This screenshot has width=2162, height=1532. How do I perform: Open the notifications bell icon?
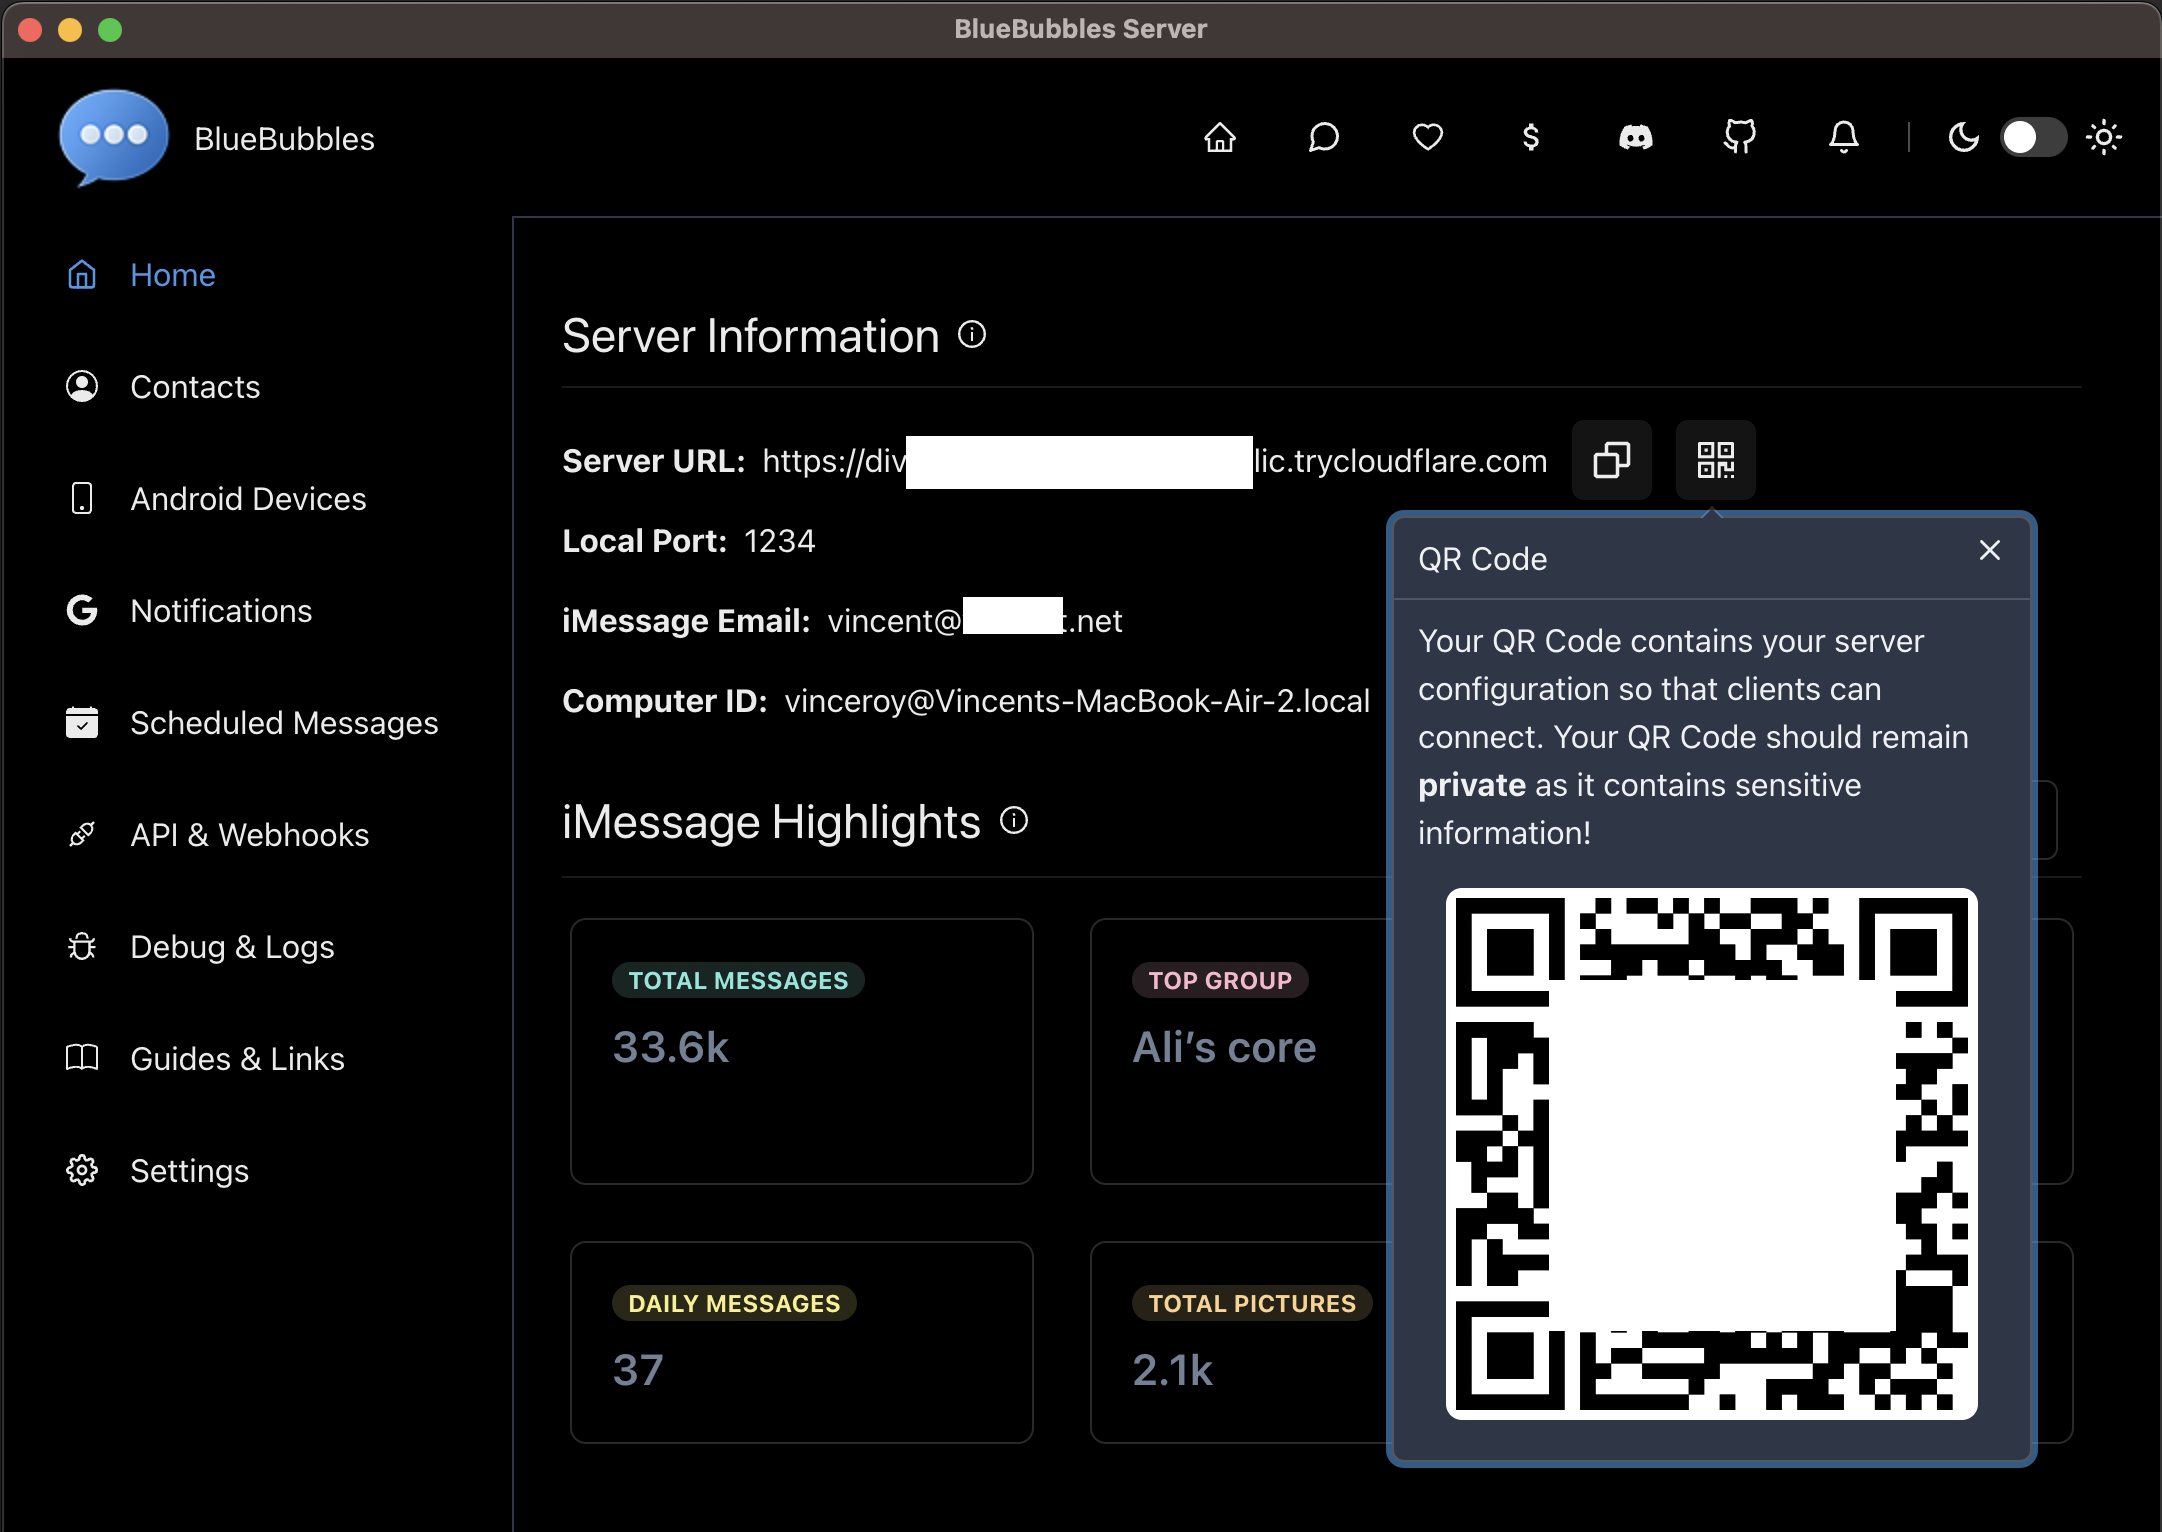click(x=1843, y=137)
